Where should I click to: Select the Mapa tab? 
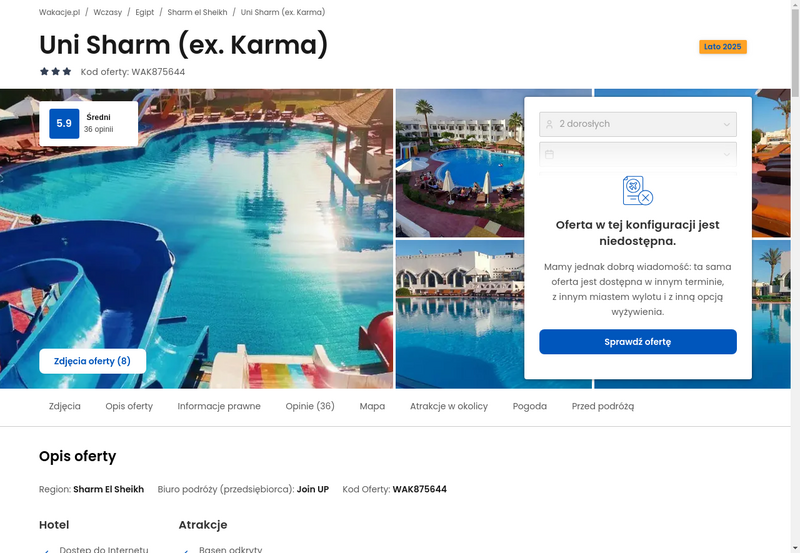(372, 406)
